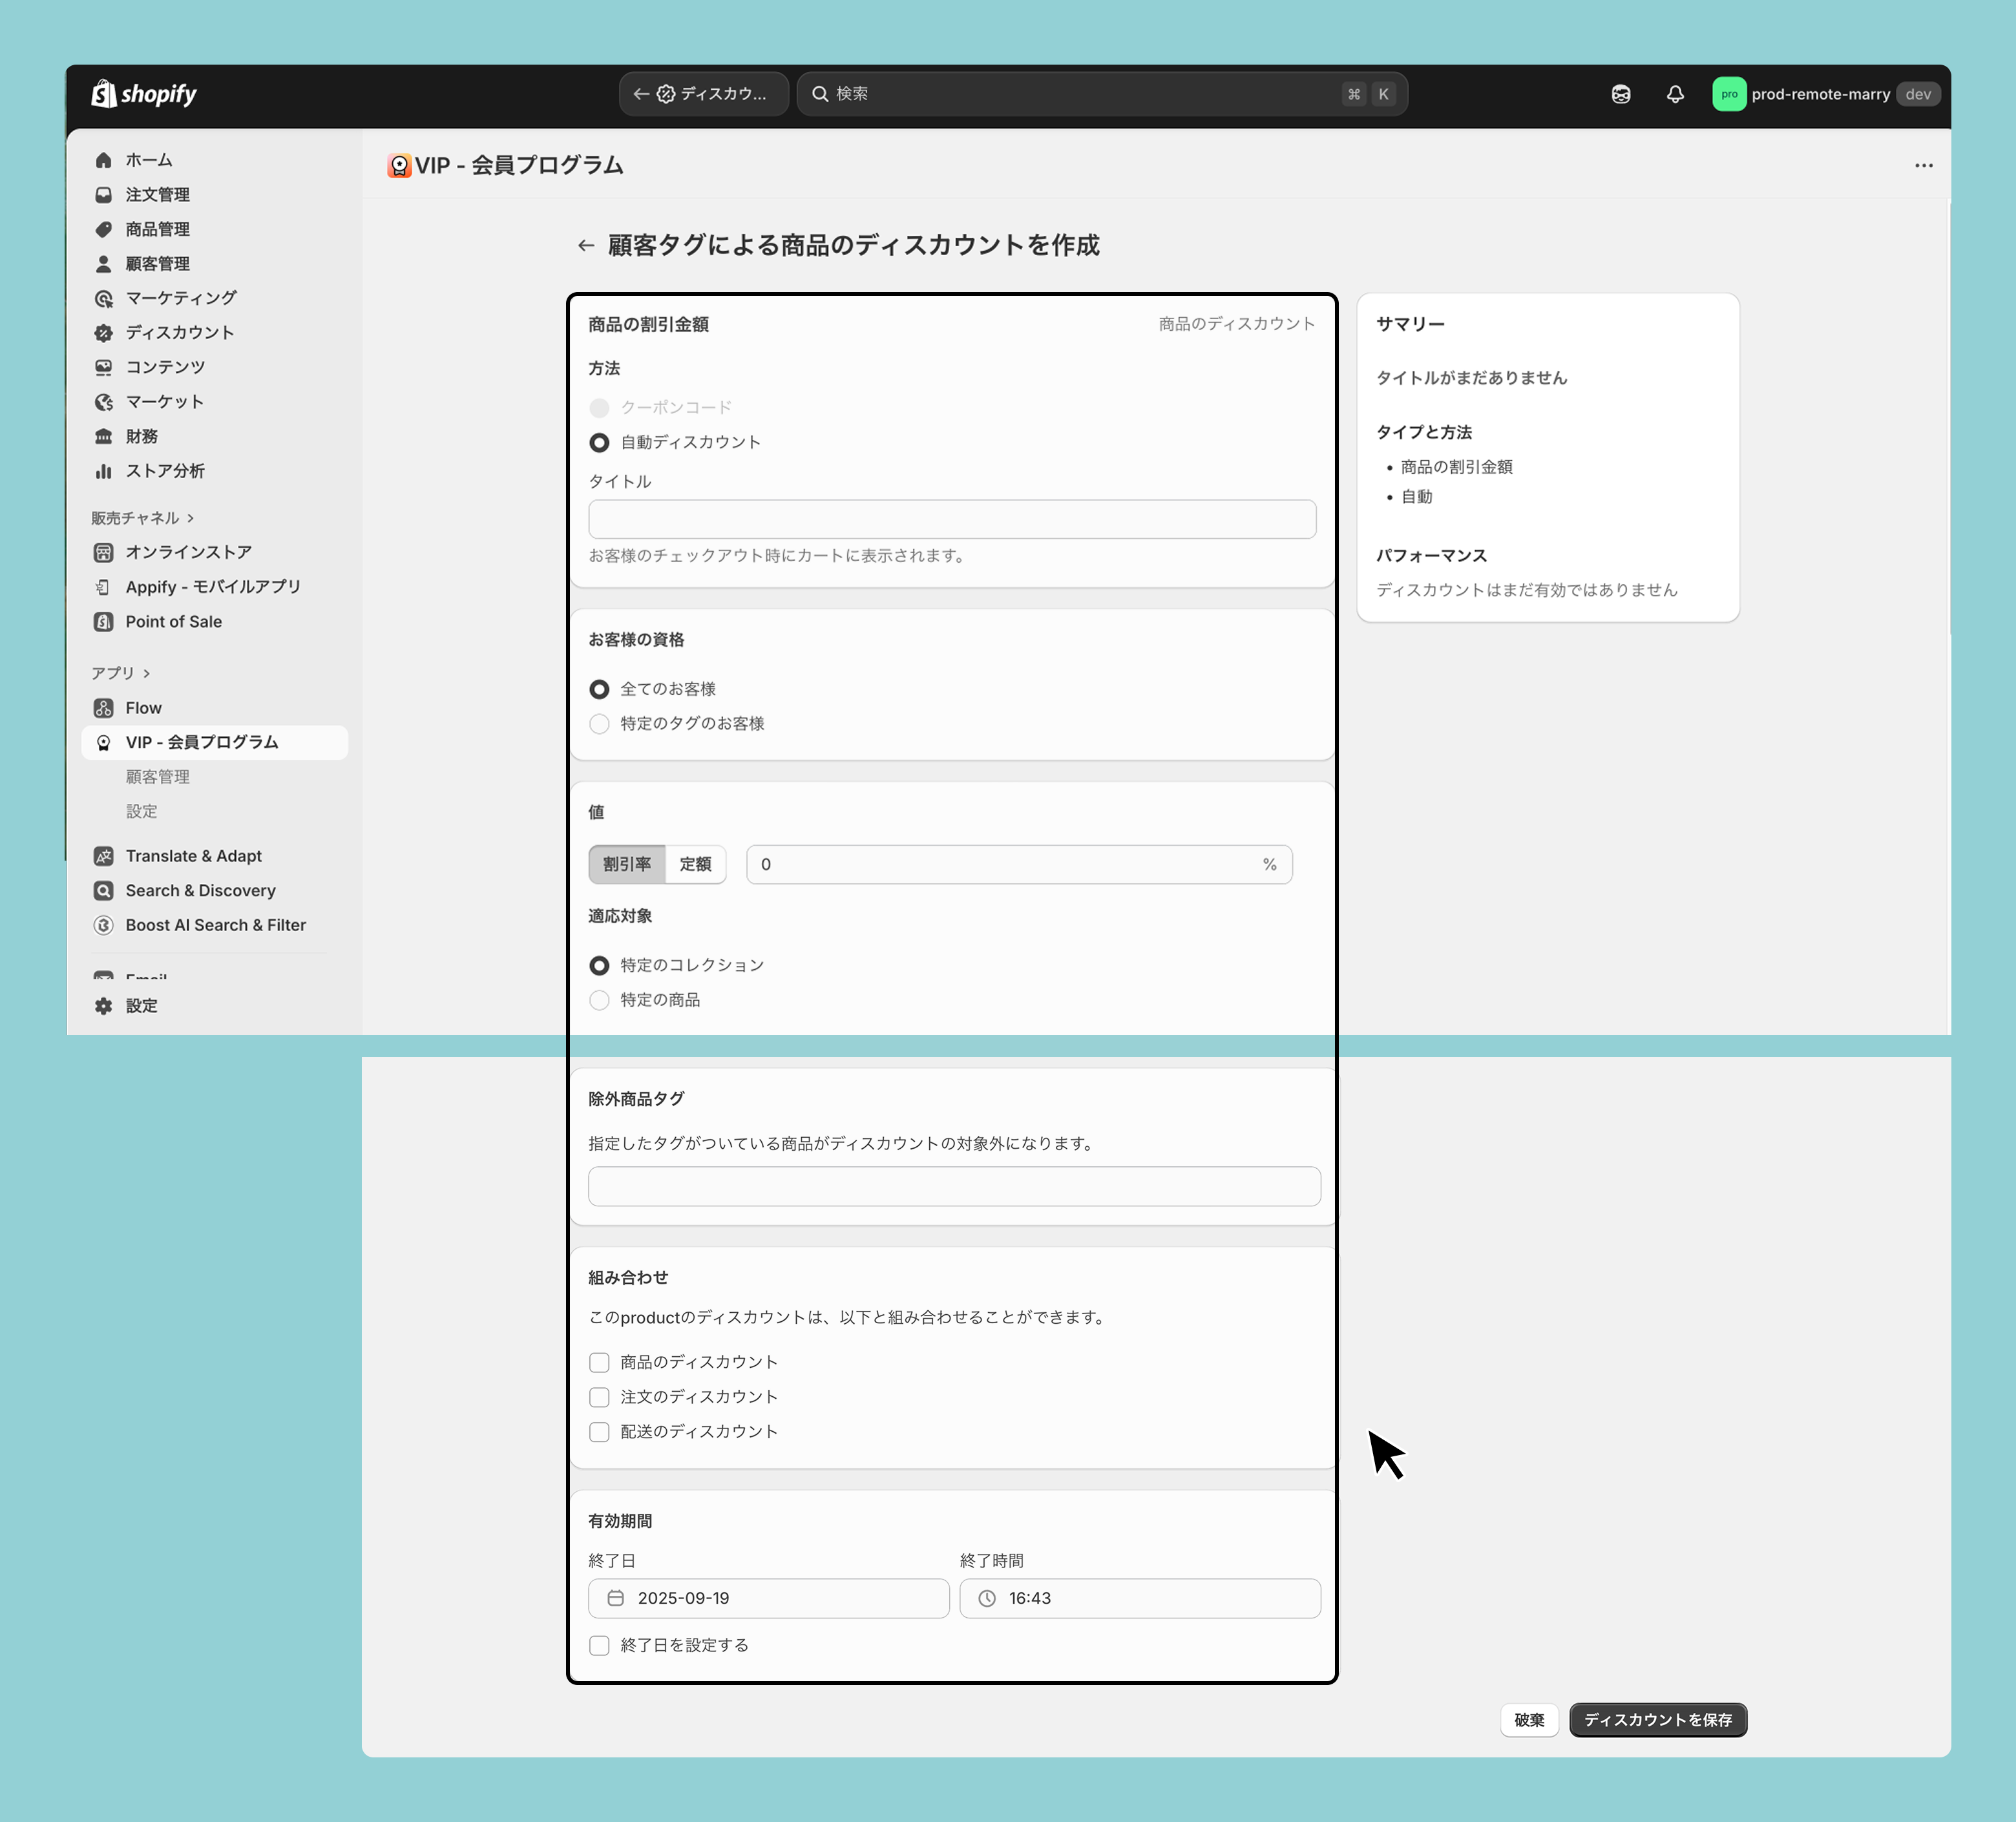Image resolution: width=2016 pixels, height=1822 pixels.
Task: Select 自動ディスカウント radio button
Action: (599, 442)
